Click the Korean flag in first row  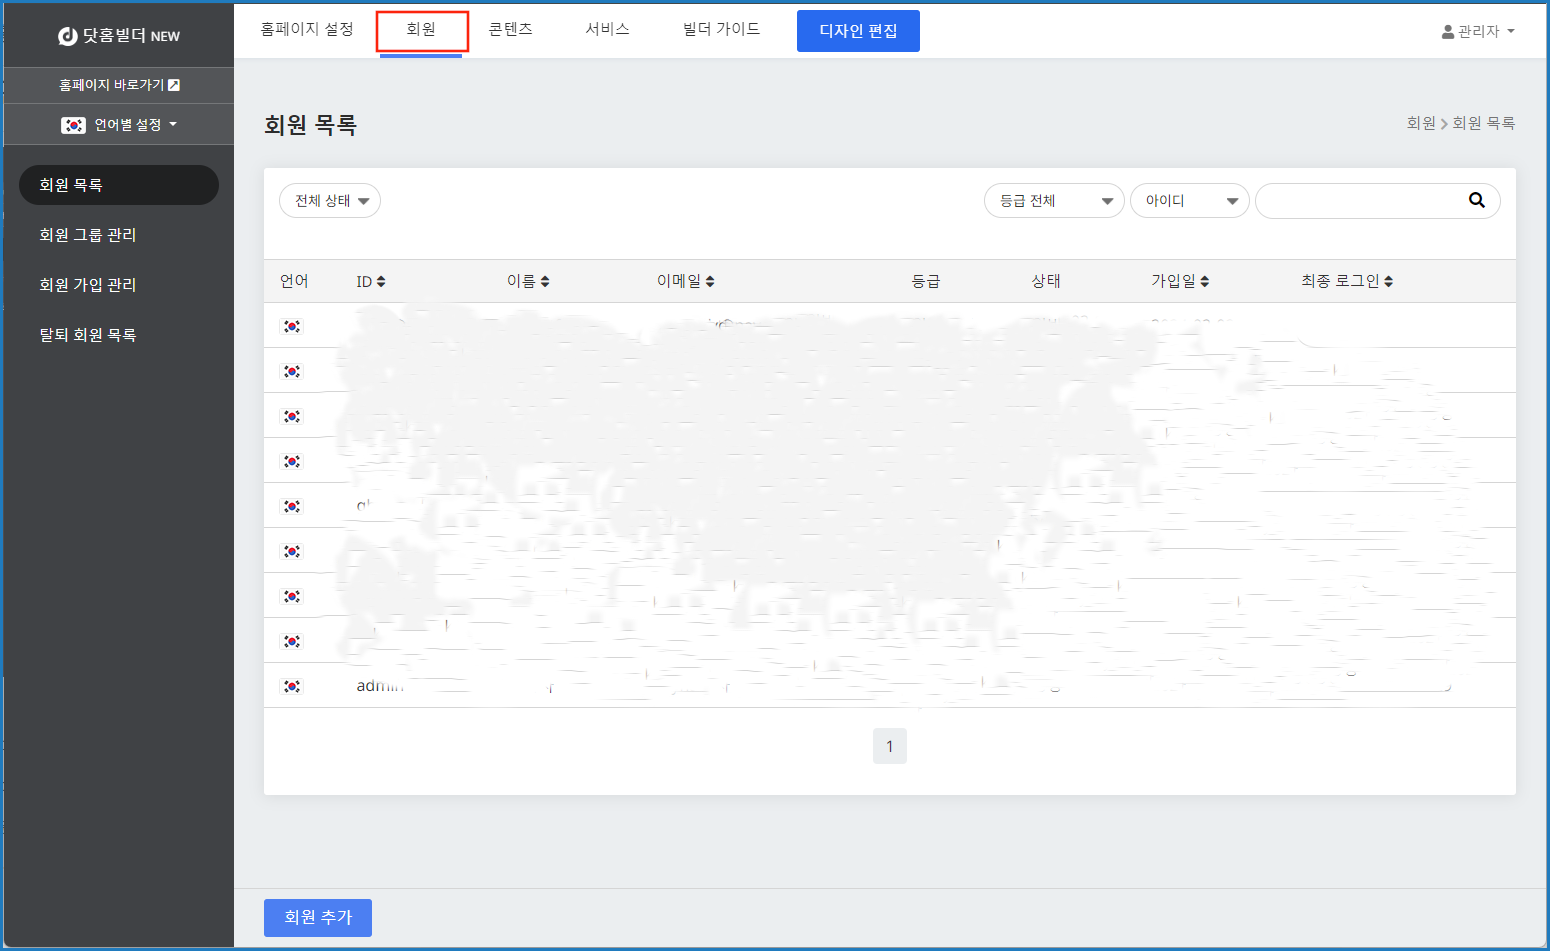point(292,326)
